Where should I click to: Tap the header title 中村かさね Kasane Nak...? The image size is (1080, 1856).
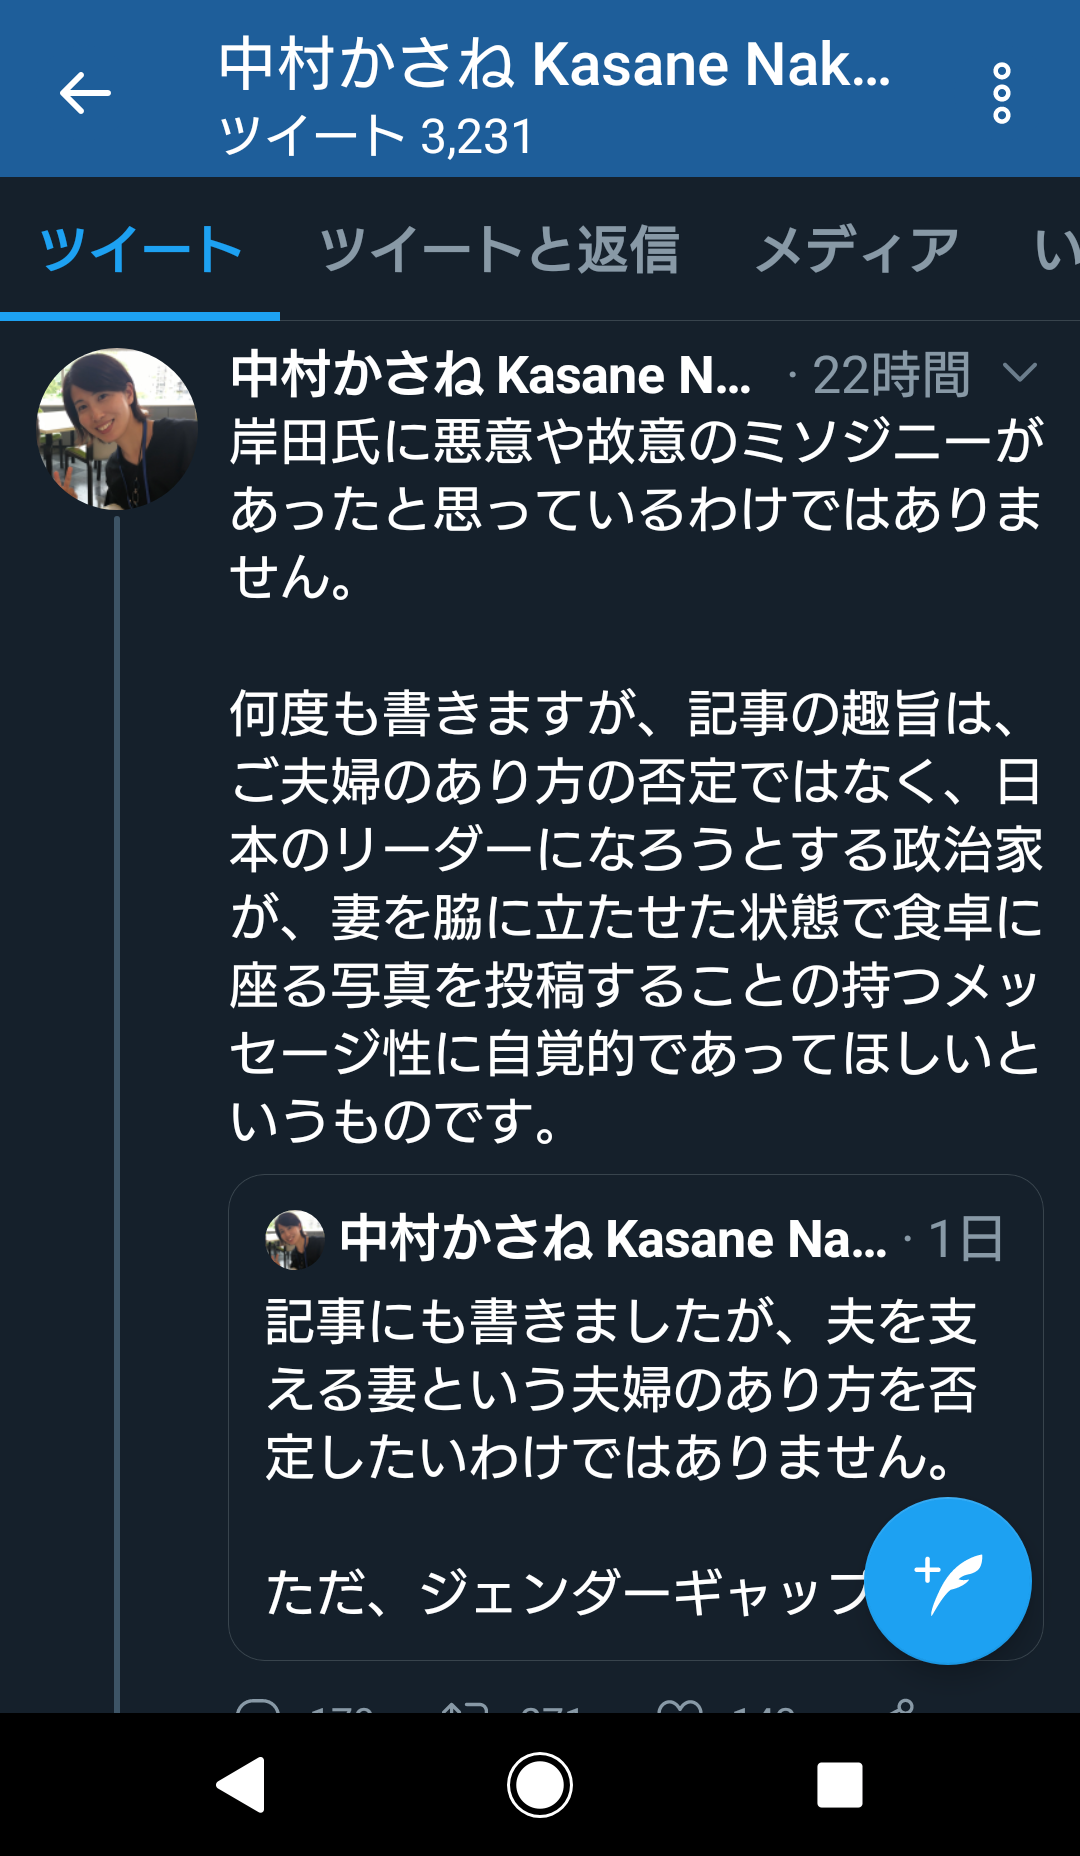[x=554, y=64]
